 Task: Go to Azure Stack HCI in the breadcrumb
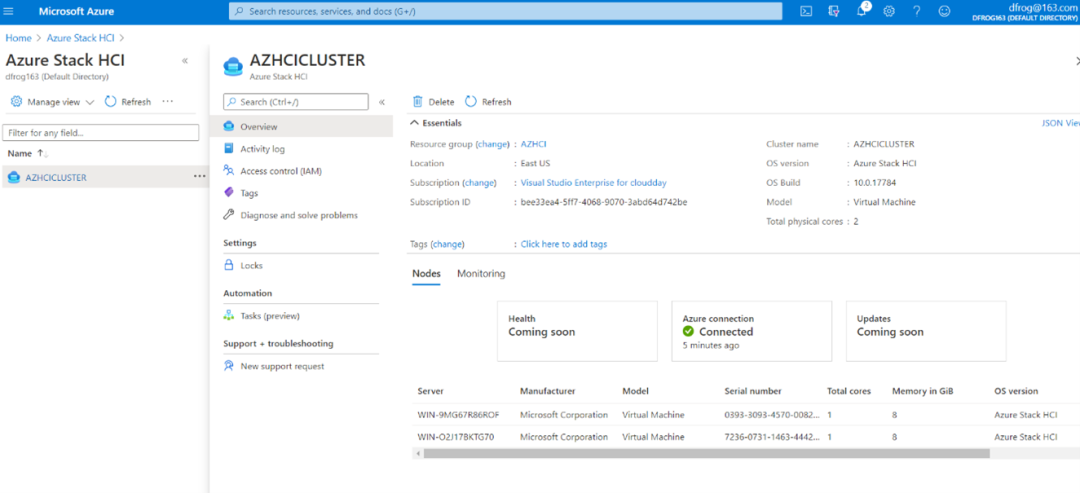[x=81, y=37]
